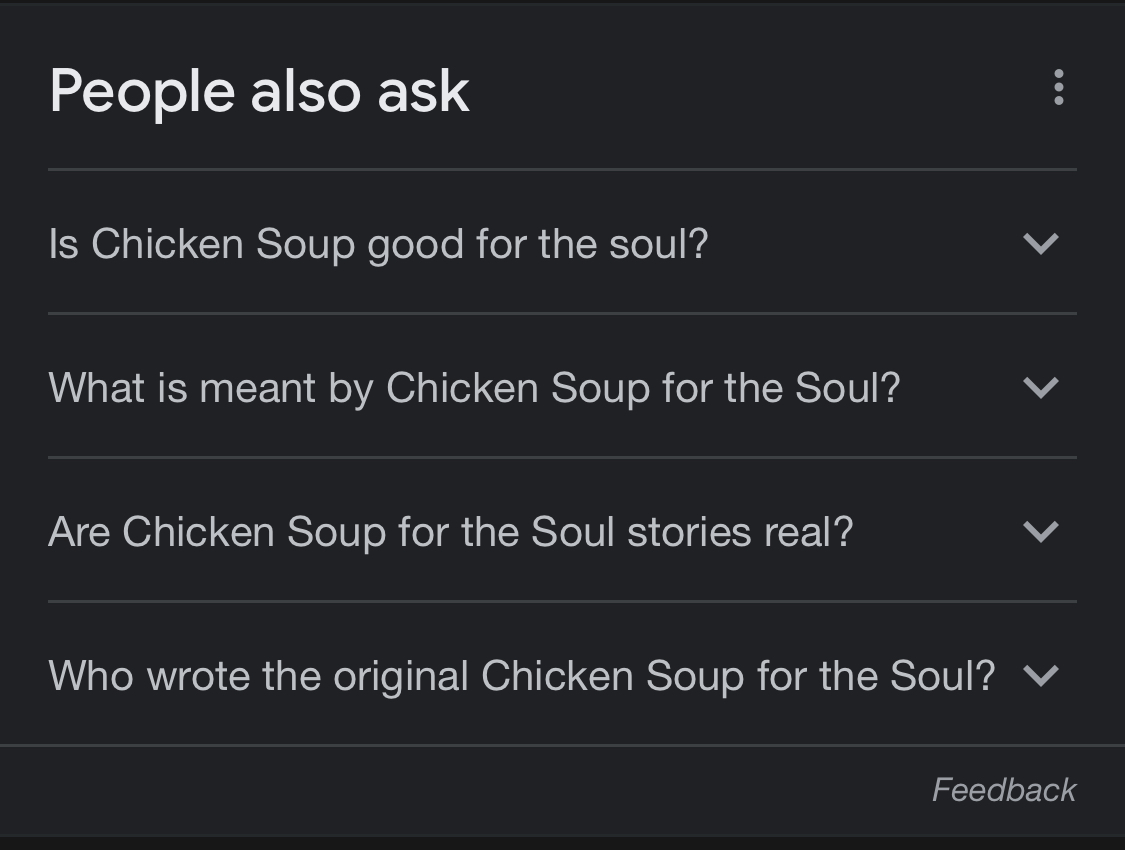Reveal whether the stories are real

point(450,532)
